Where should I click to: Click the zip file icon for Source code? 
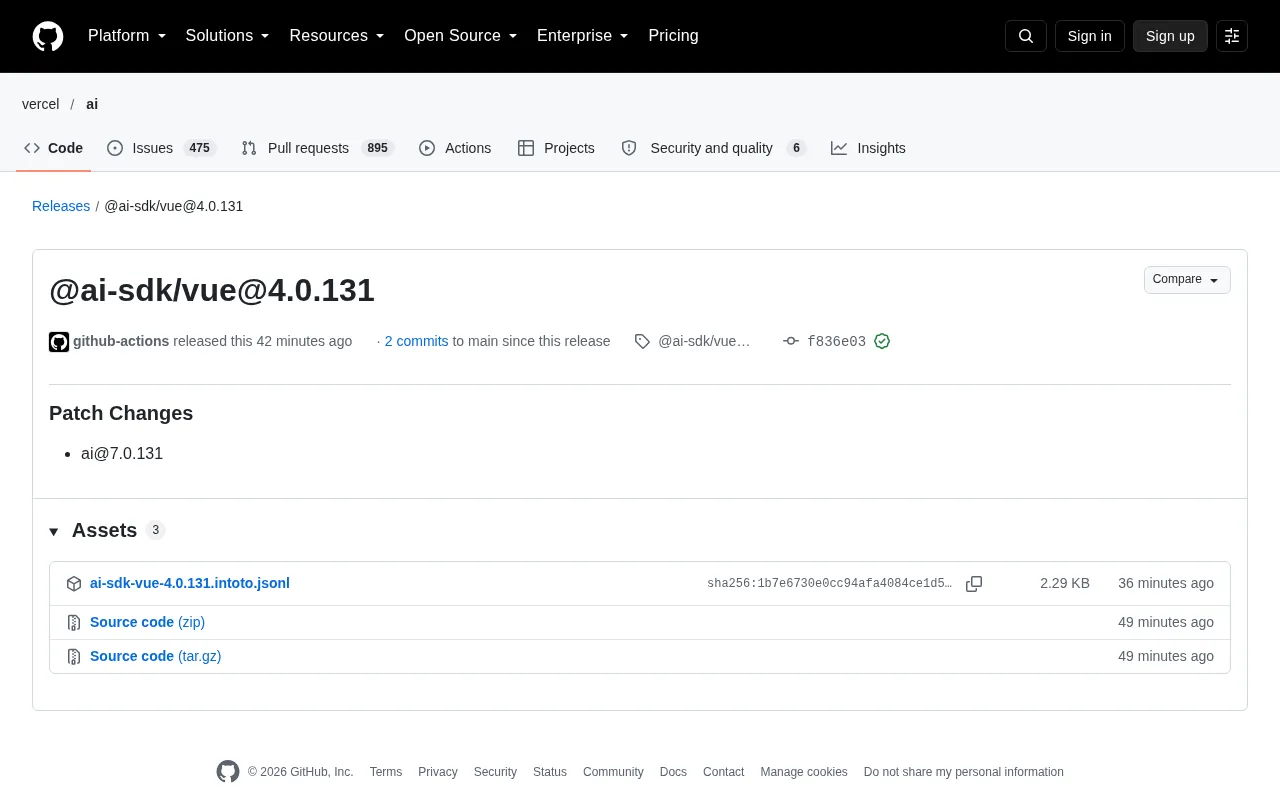click(74, 623)
